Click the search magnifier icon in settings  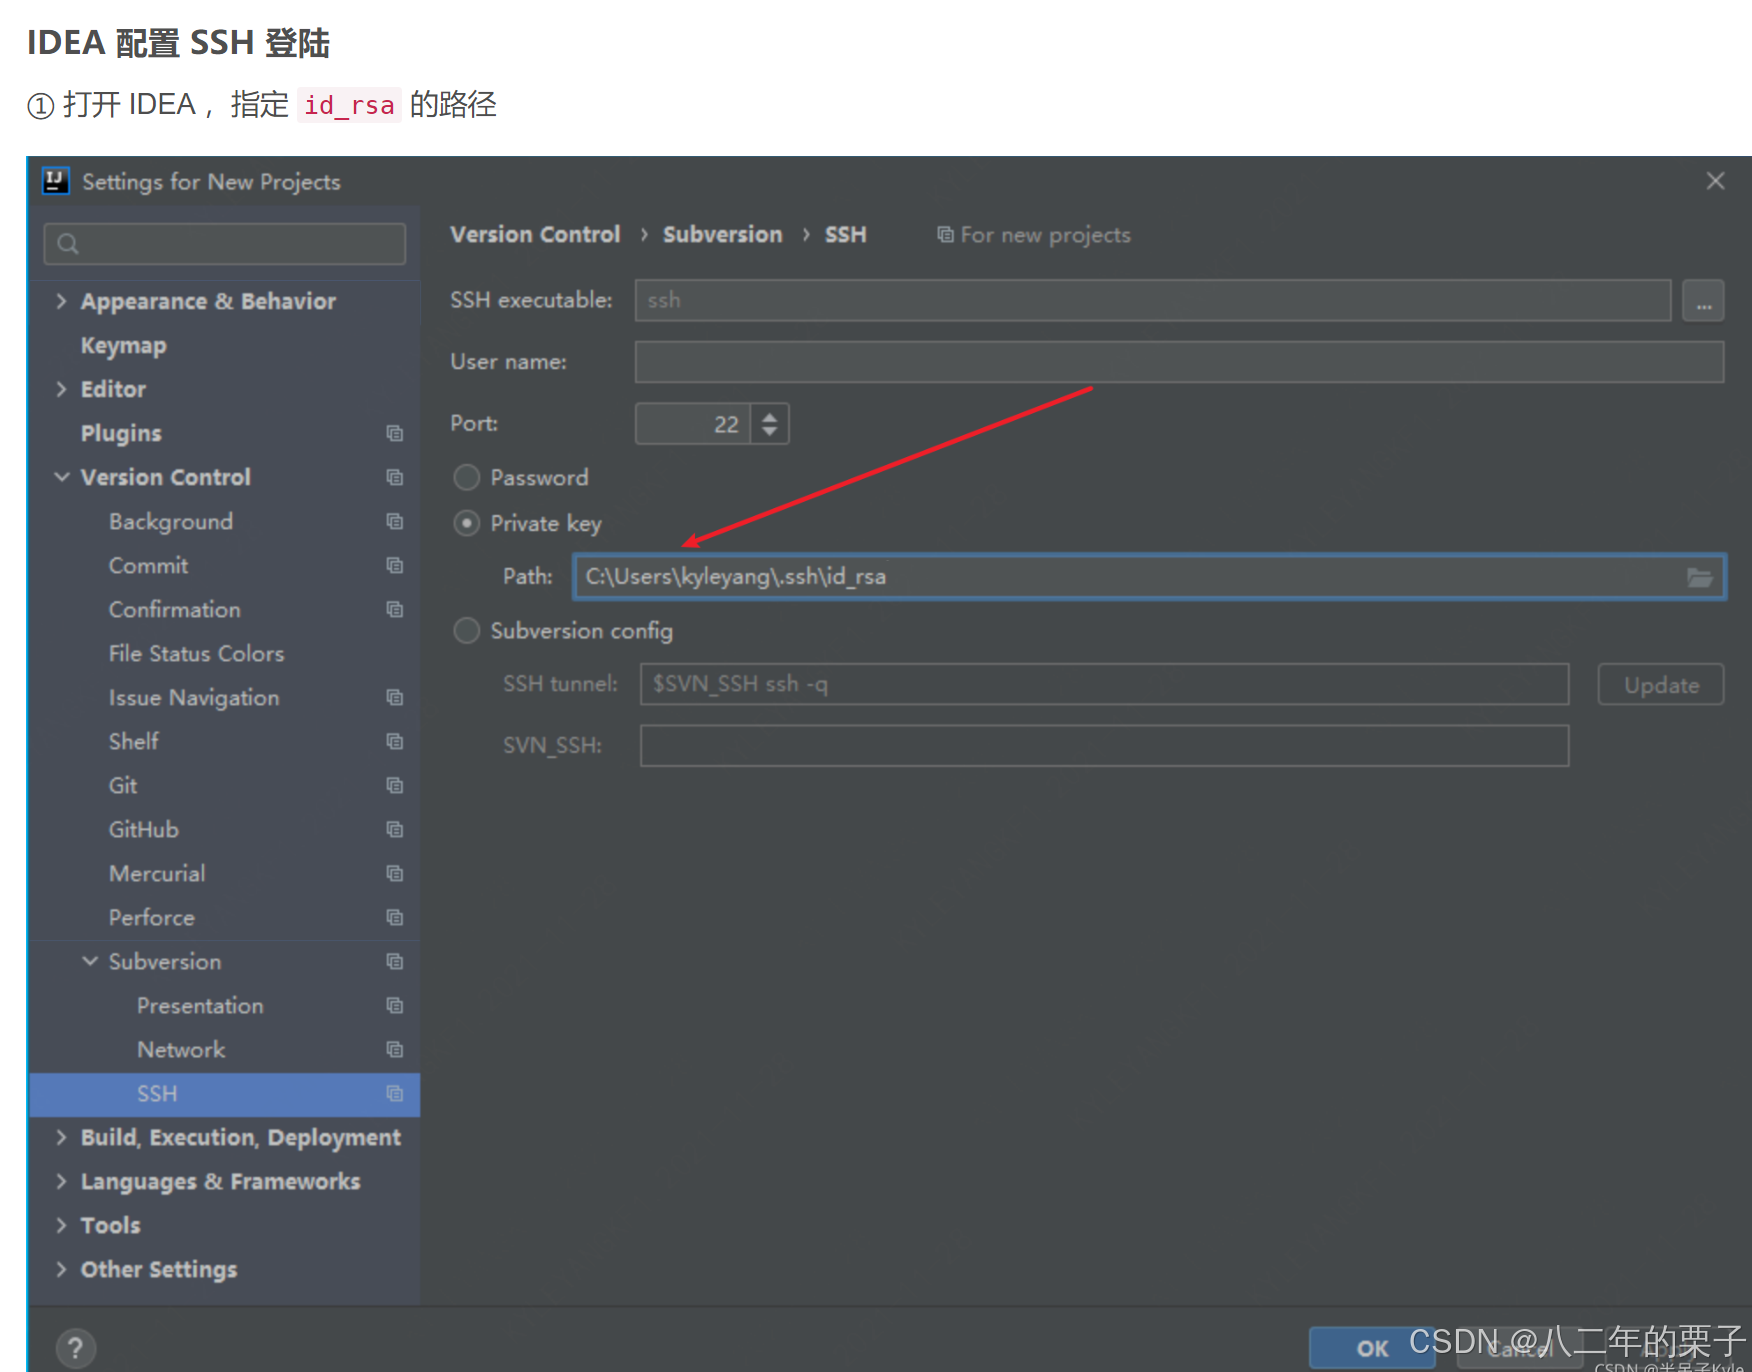(x=68, y=244)
